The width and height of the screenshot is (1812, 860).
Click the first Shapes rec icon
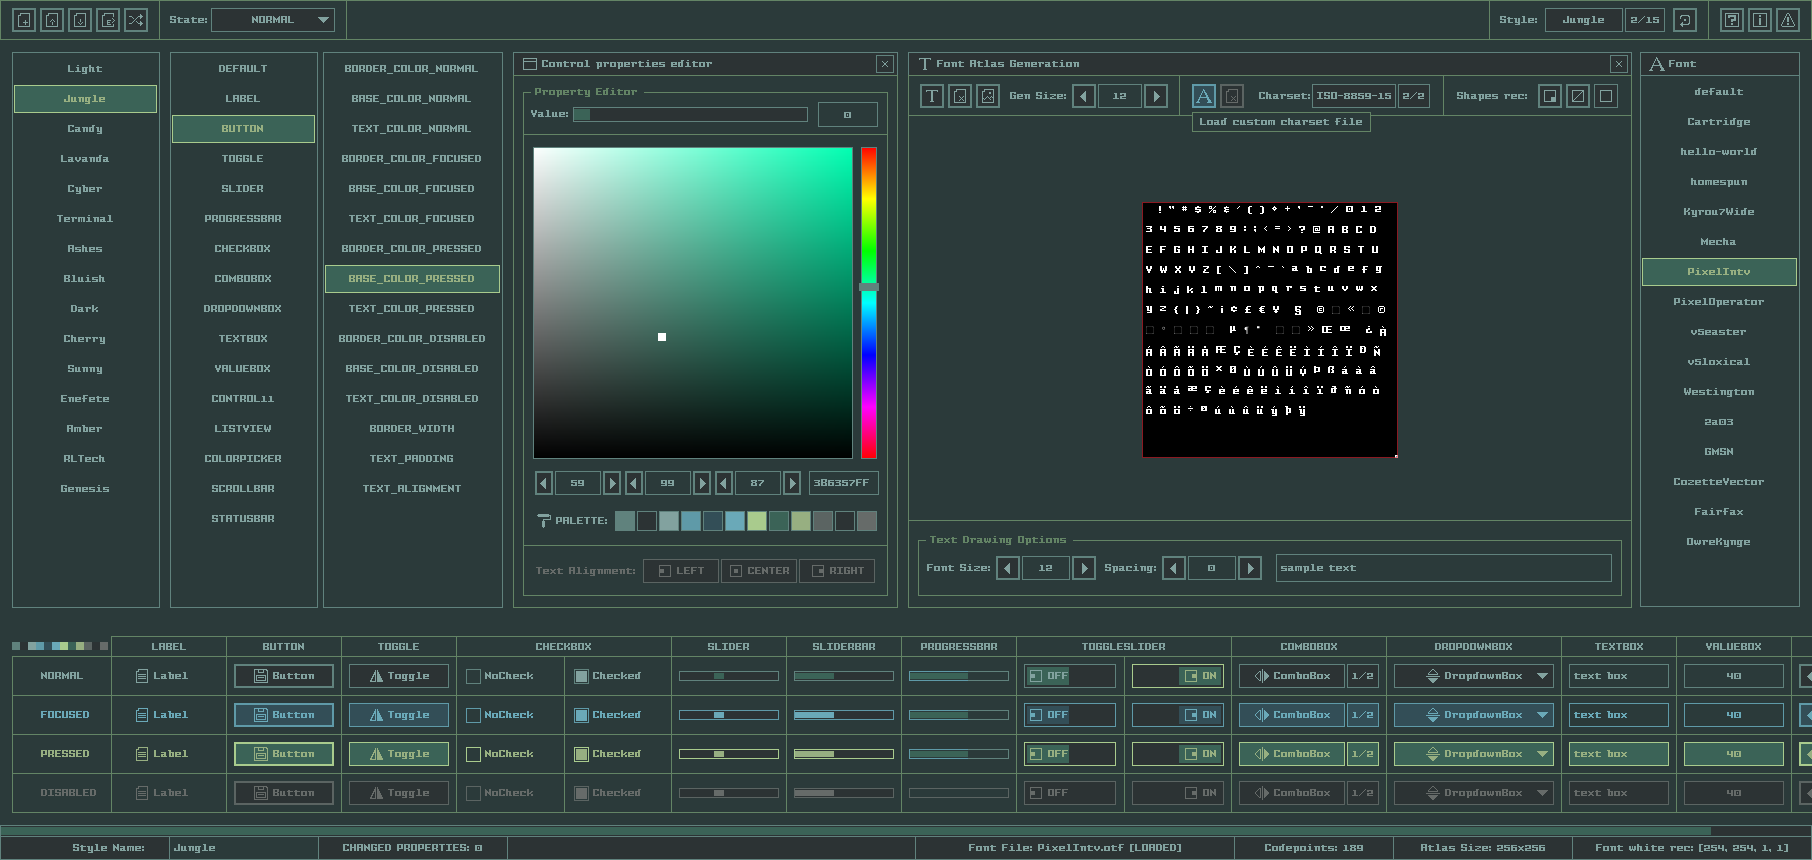pos(1550,96)
